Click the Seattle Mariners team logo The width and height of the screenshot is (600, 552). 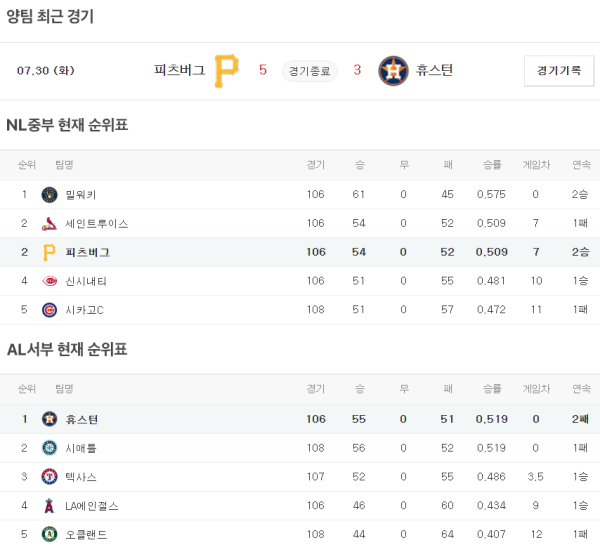click(50, 448)
